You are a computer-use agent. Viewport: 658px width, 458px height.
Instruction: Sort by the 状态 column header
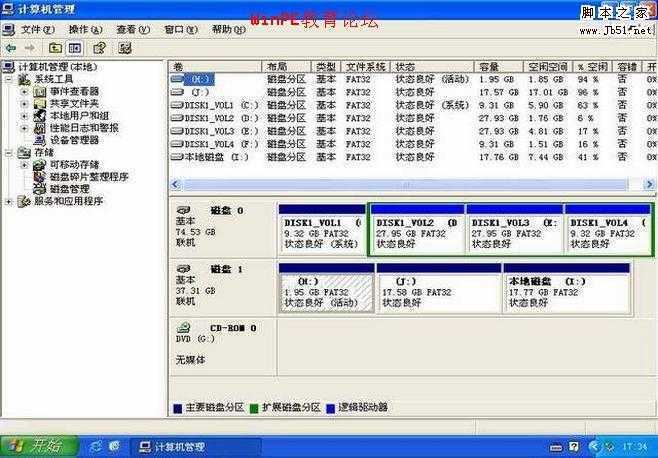click(x=433, y=66)
